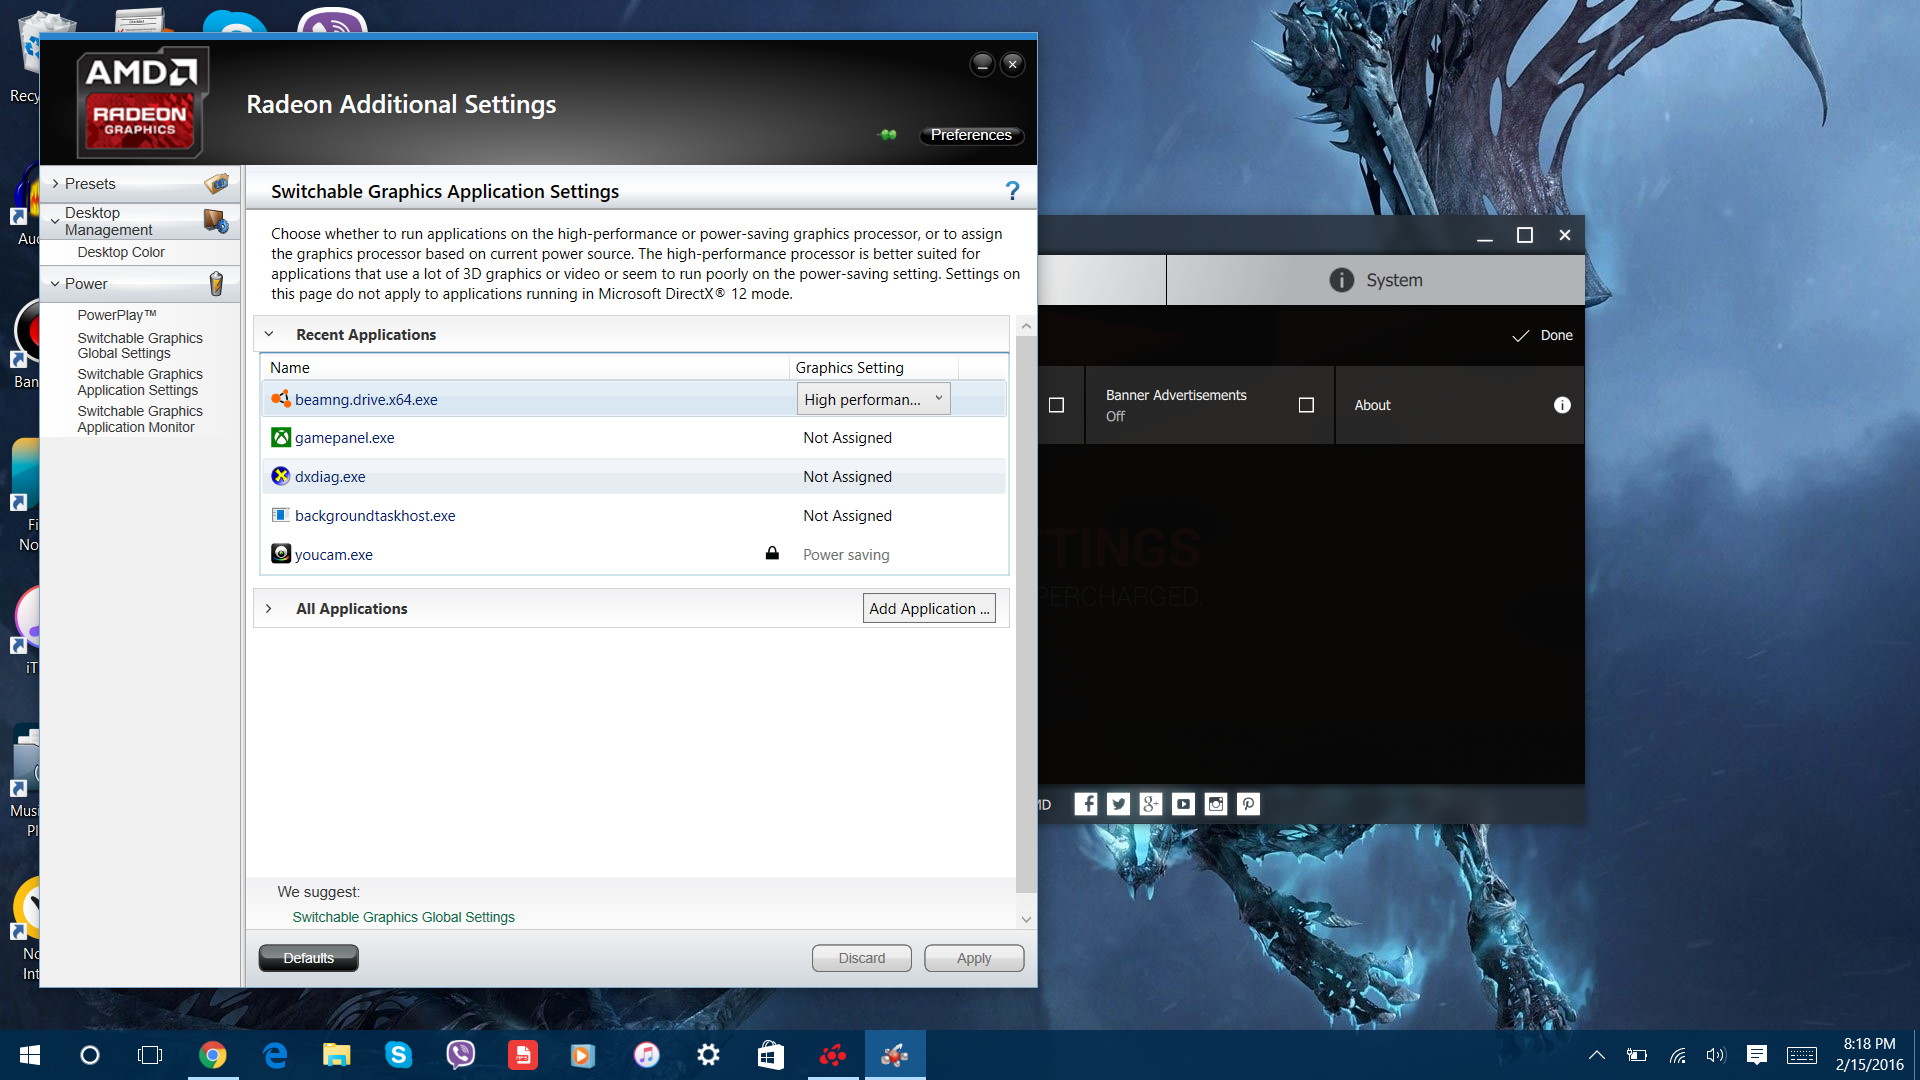Collapse the Desktop Management category
The width and height of the screenshot is (1920, 1080).
[55, 221]
